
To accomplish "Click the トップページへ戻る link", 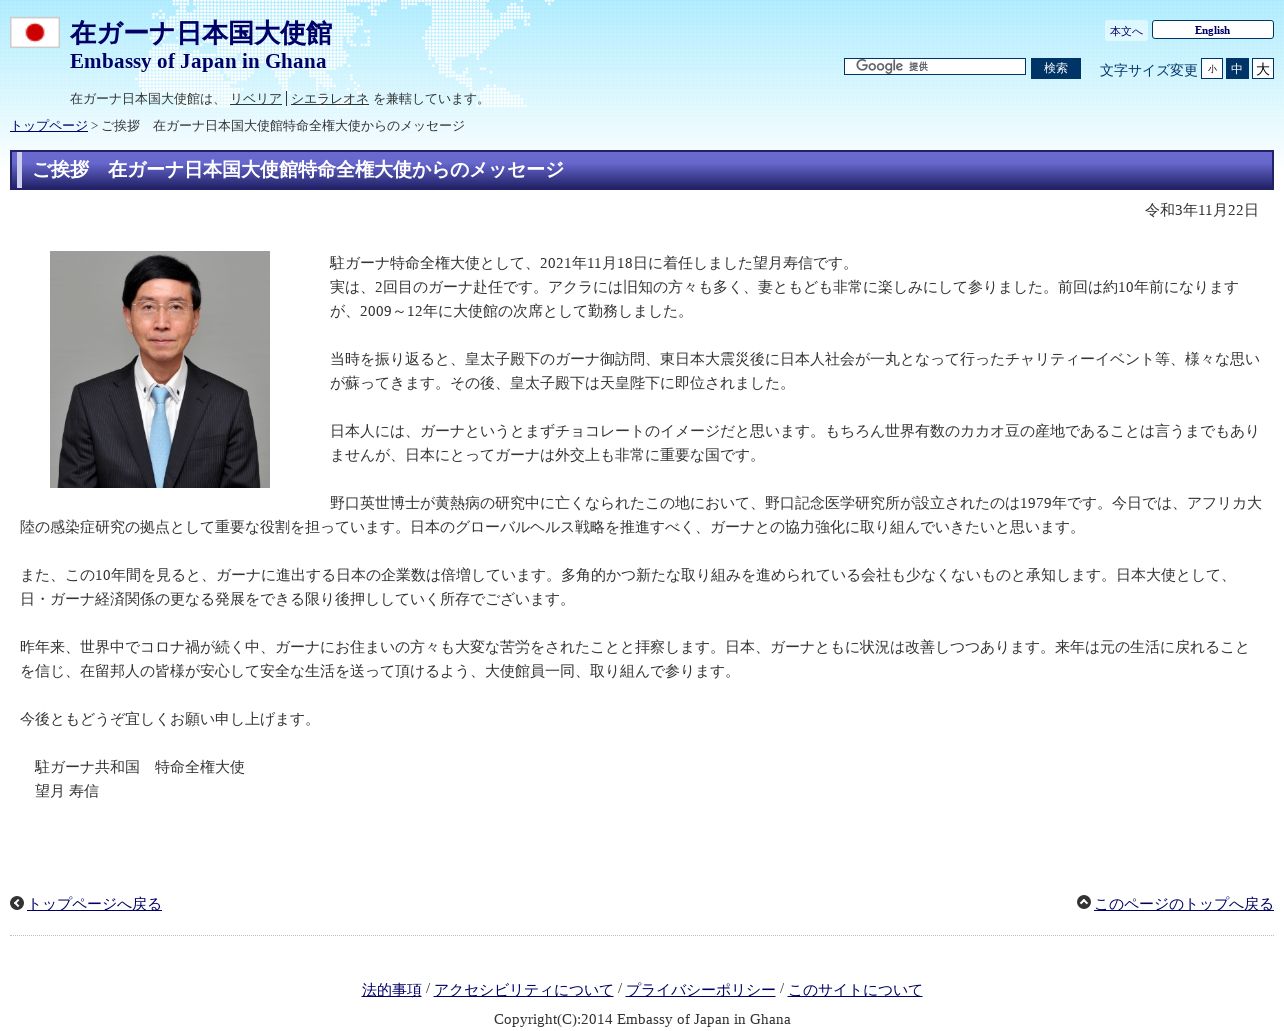I will (94, 904).
